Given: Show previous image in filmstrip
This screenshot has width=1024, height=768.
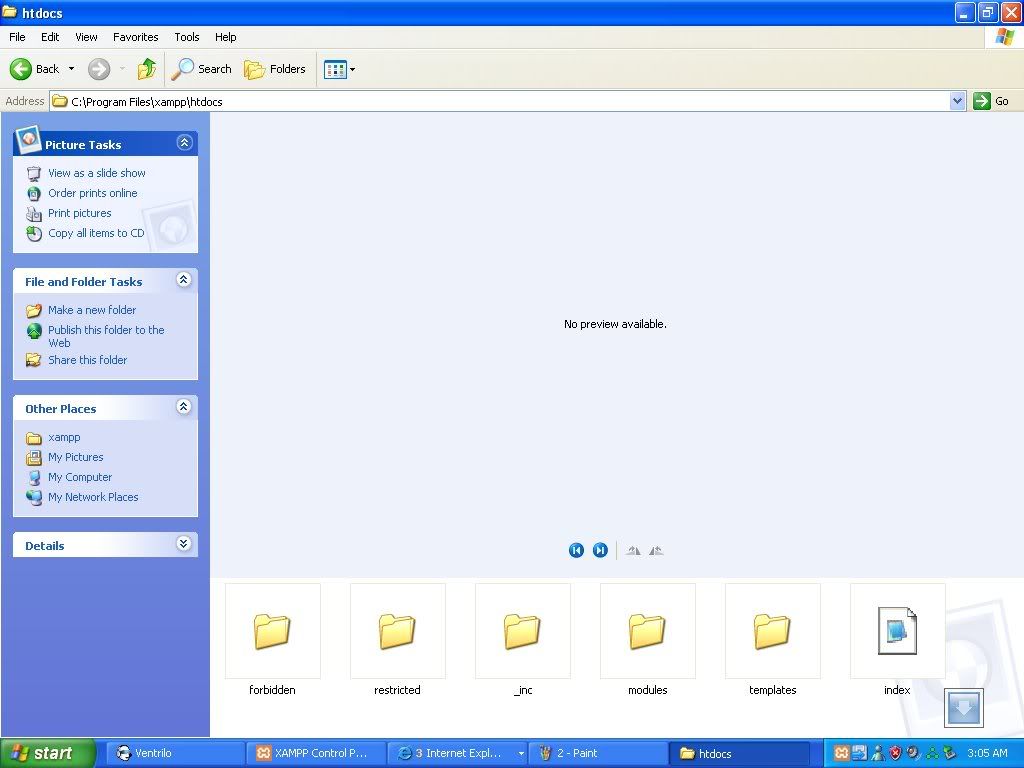Looking at the screenshot, I should coord(576,550).
